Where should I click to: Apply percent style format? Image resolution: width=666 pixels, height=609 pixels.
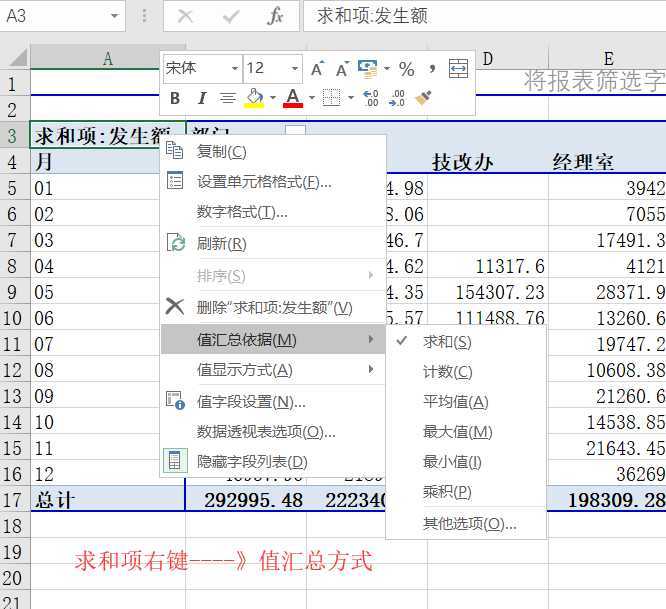406,69
